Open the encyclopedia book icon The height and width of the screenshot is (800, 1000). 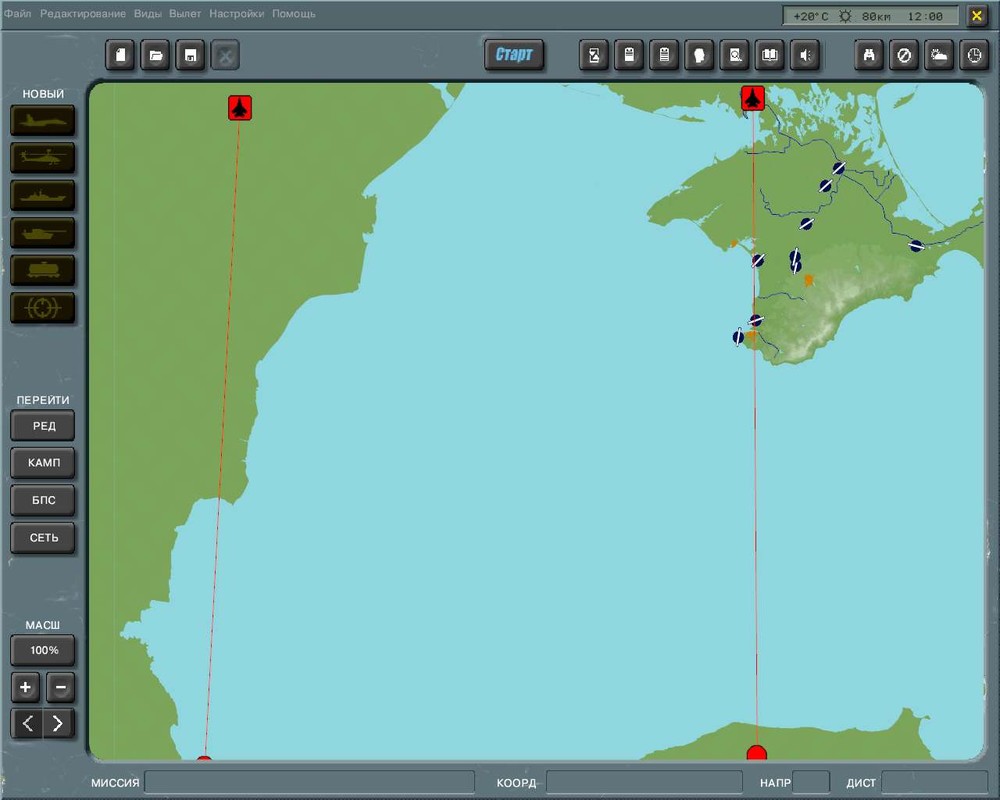click(769, 56)
